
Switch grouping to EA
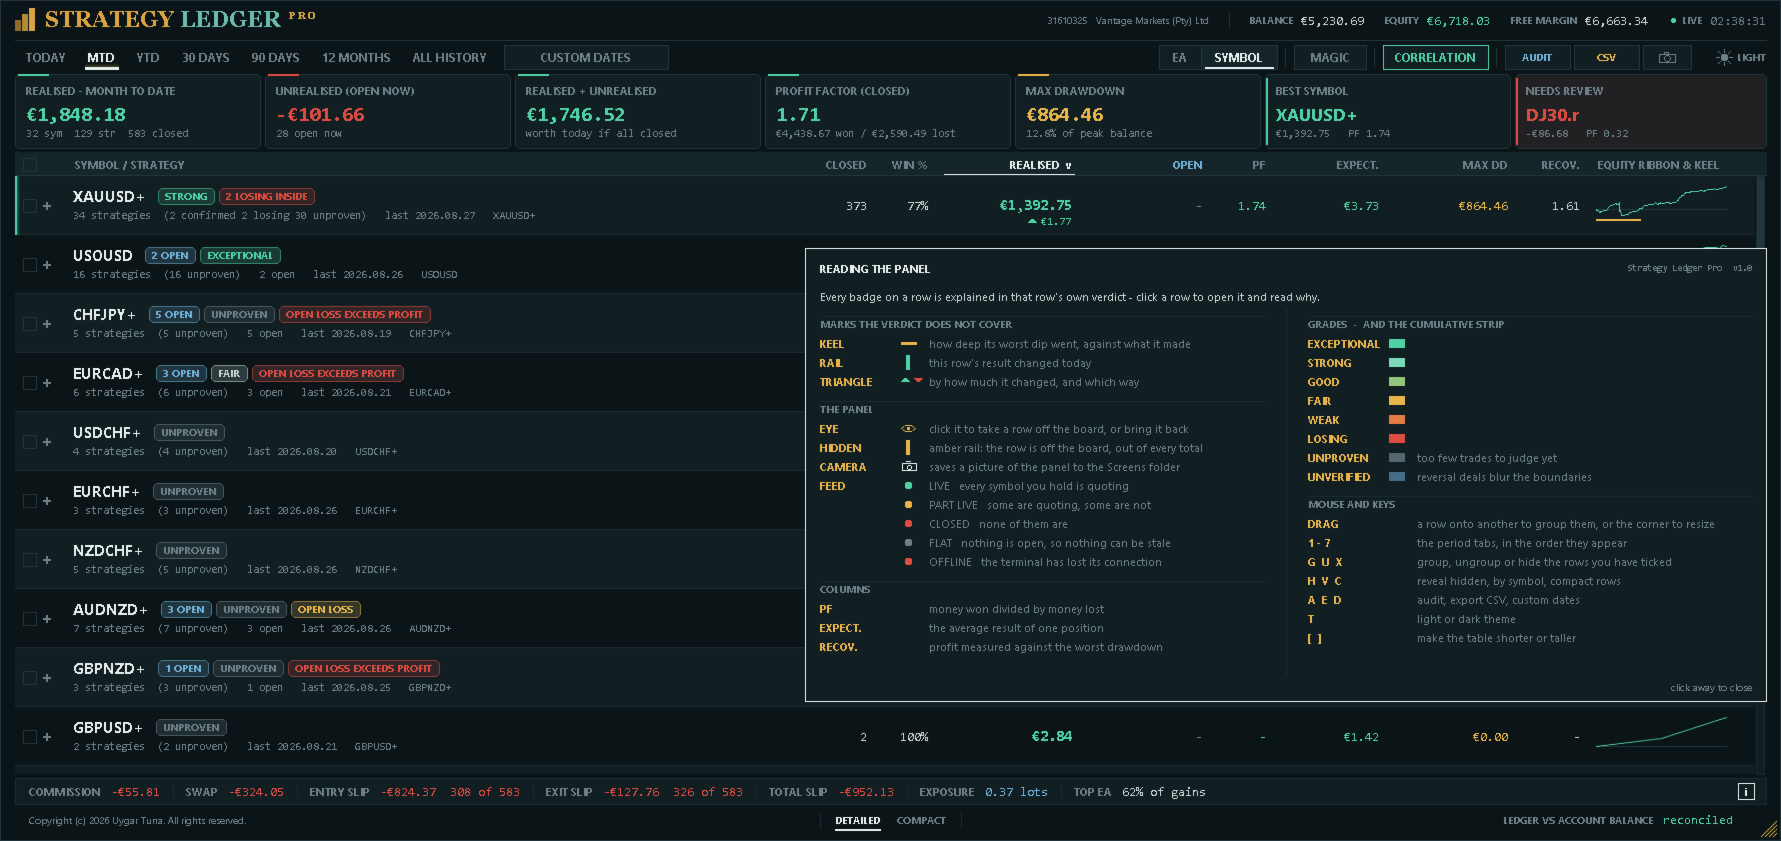[1179, 58]
